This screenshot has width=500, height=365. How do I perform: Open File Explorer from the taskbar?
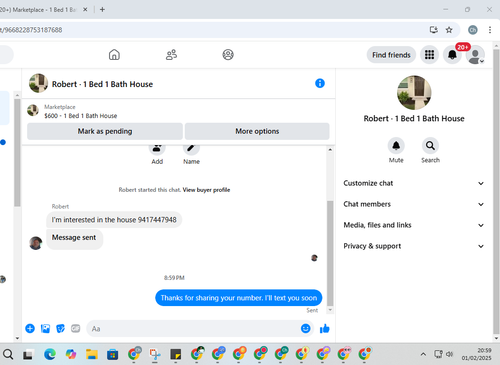click(x=92, y=354)
